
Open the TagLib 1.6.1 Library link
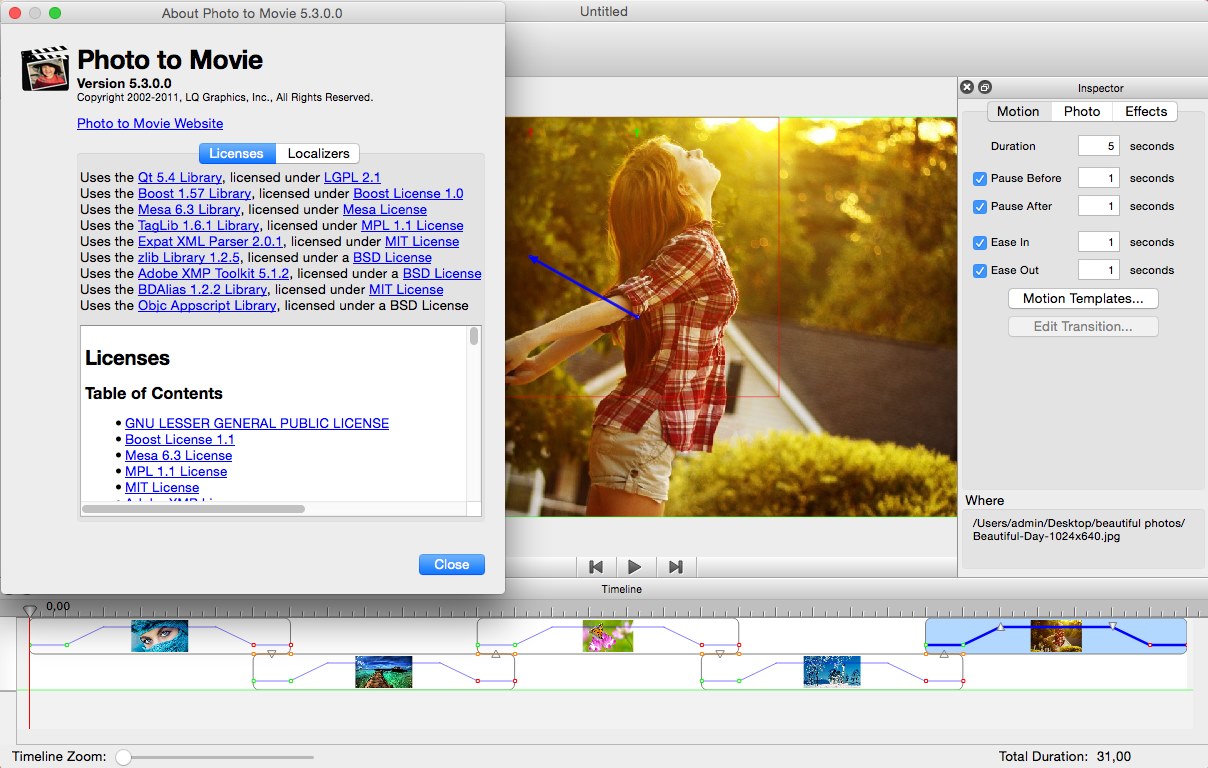[198, 225]
